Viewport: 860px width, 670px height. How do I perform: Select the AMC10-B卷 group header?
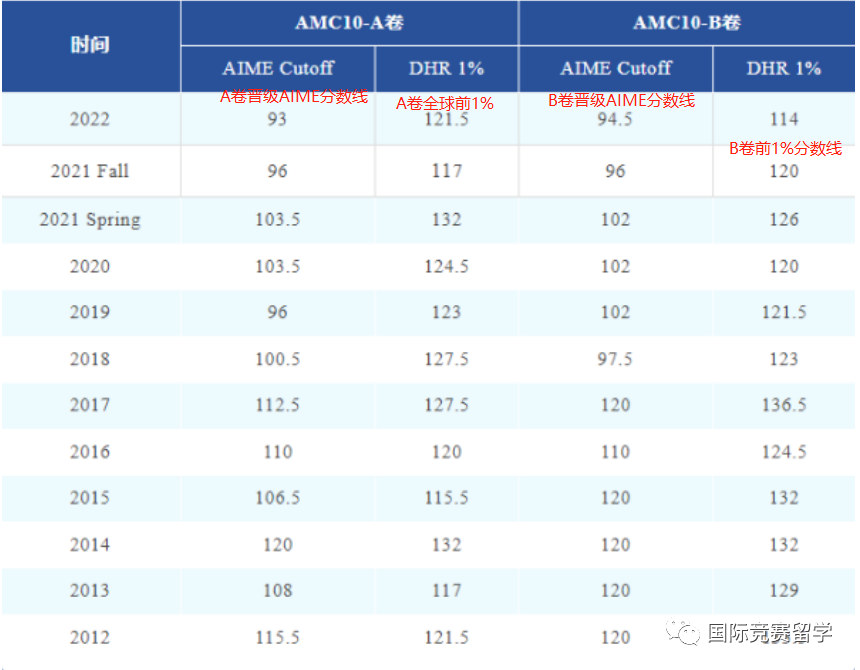click(687, 22)
